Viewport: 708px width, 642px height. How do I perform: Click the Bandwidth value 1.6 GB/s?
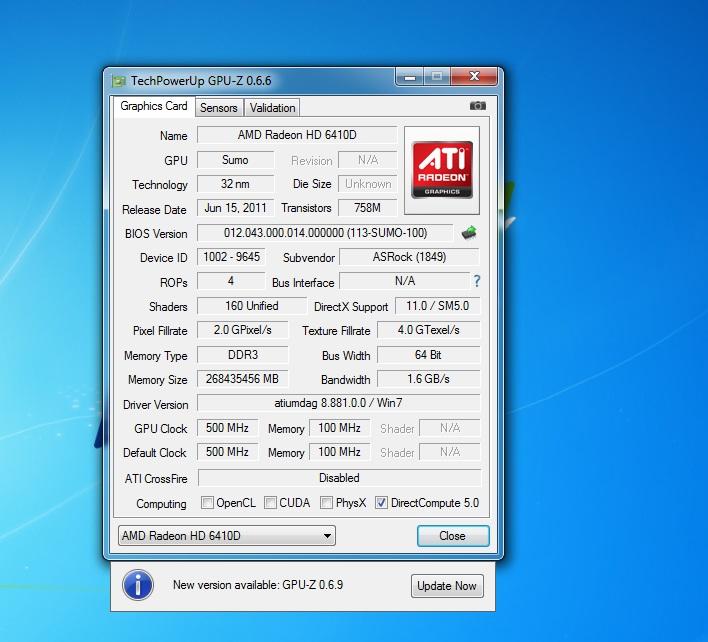tap(429, 379)
